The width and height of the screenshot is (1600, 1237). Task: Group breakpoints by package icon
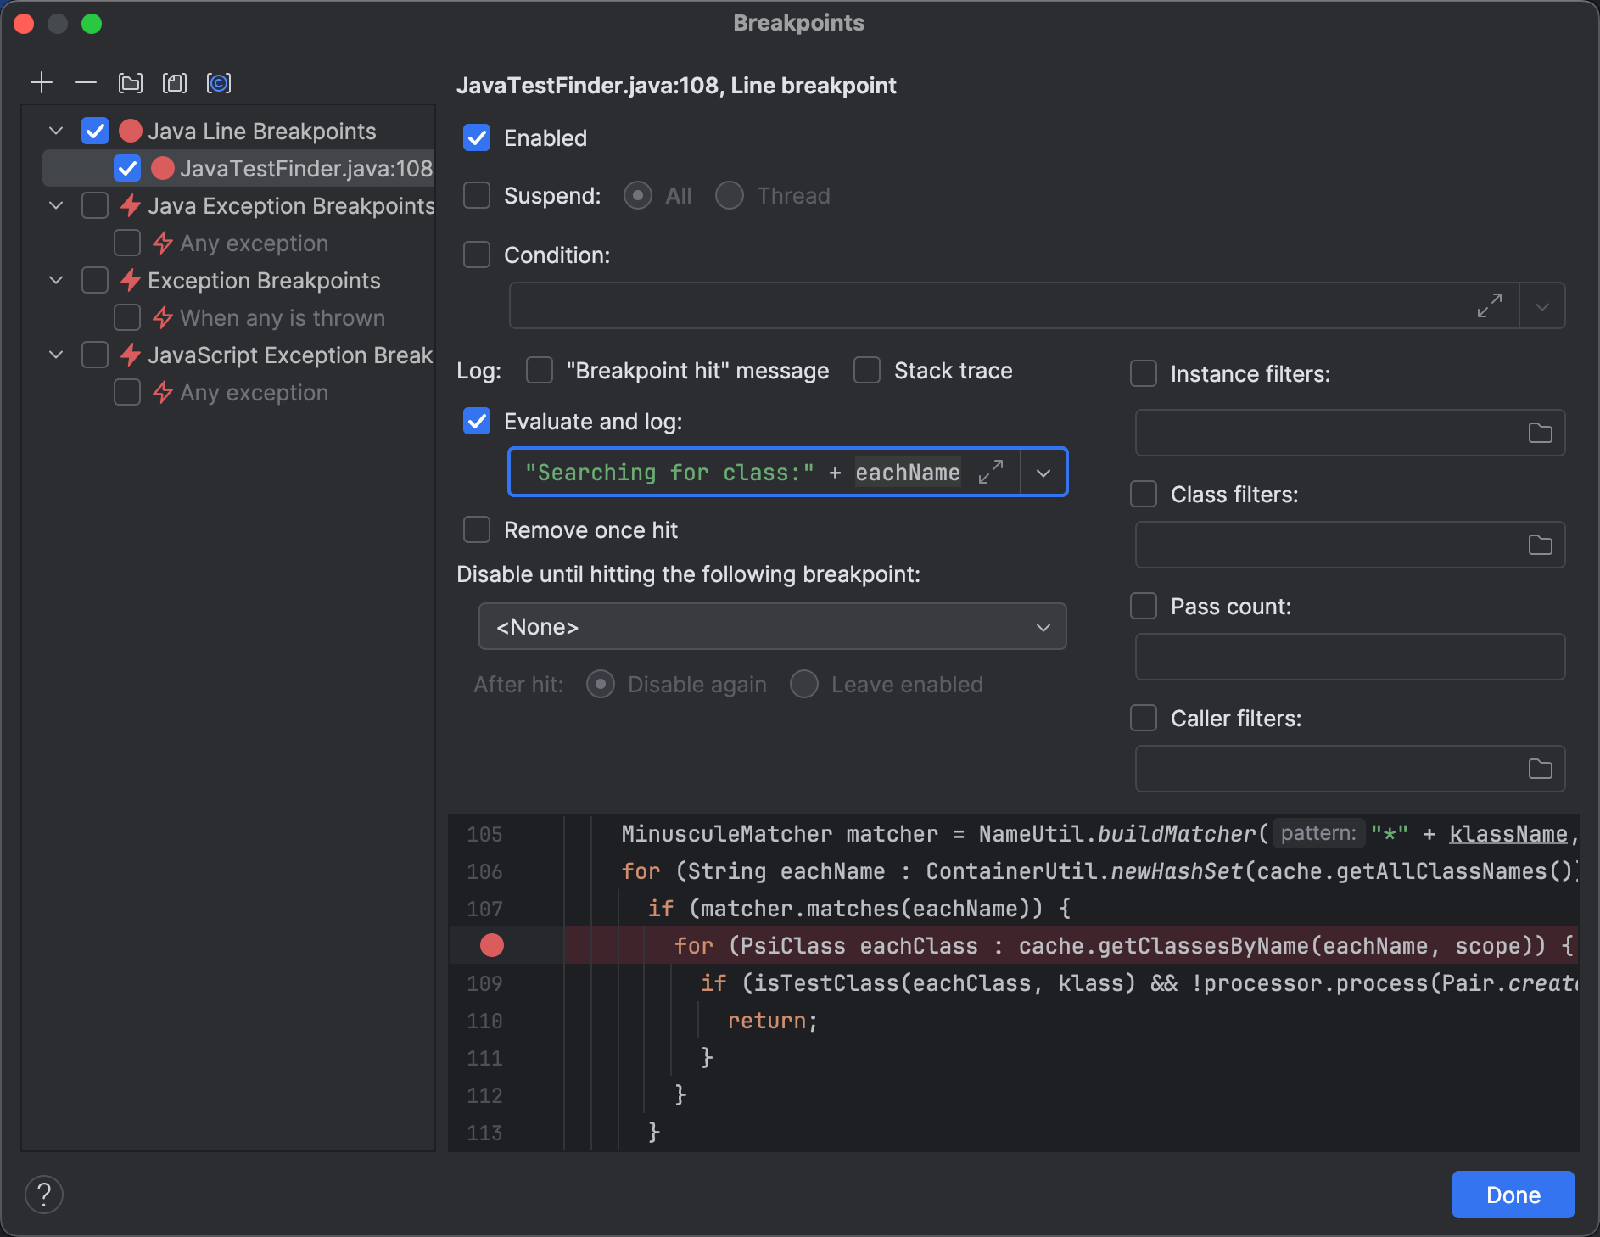[x=131, y=83]
